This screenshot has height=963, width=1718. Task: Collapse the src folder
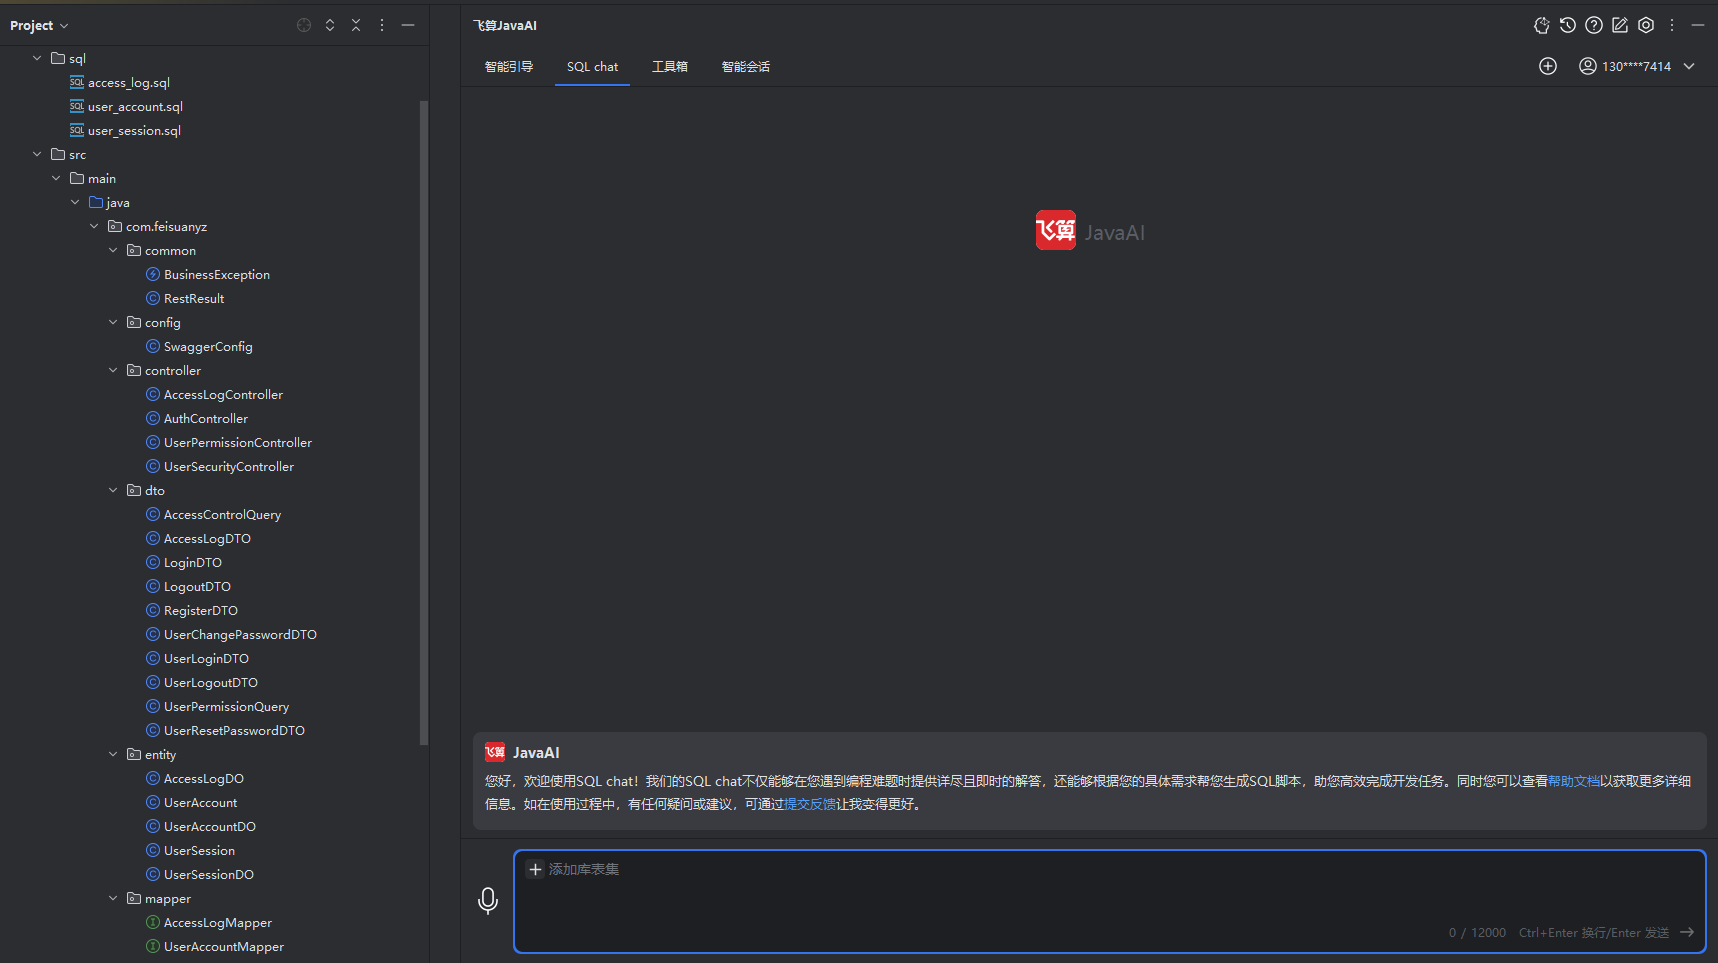click(37, 154)
